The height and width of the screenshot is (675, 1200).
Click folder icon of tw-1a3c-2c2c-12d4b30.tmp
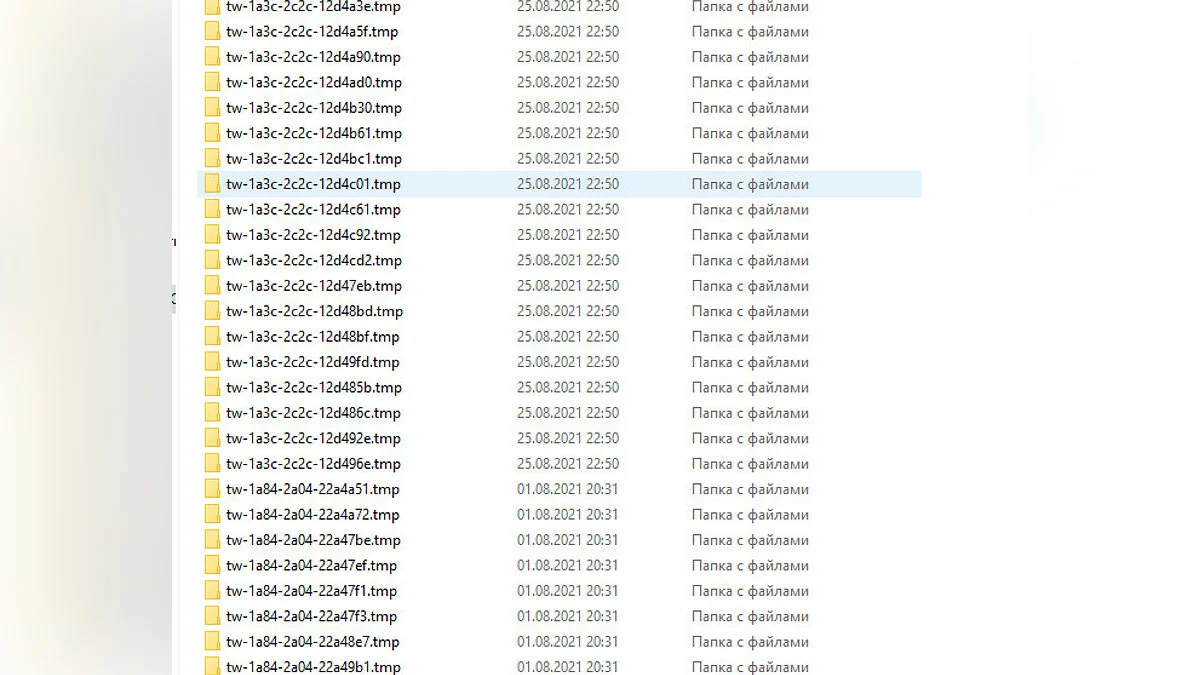coord(212,108)
